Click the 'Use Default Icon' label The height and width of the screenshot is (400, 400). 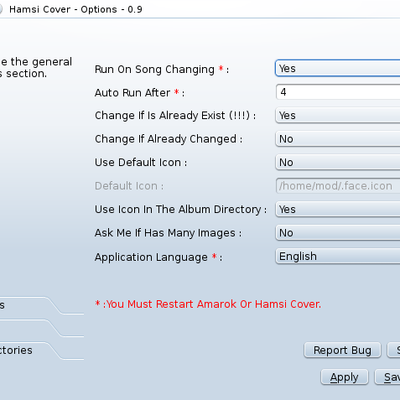click(x=141, y=162)
